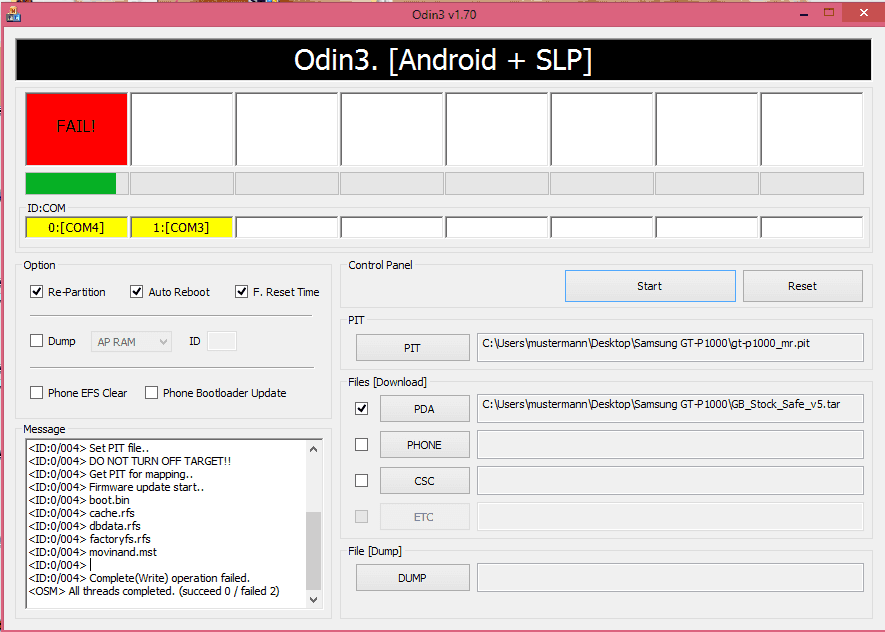885x632 pixels.
Task: Check the PHONE file checkbox
Action: tap(361, 445)
